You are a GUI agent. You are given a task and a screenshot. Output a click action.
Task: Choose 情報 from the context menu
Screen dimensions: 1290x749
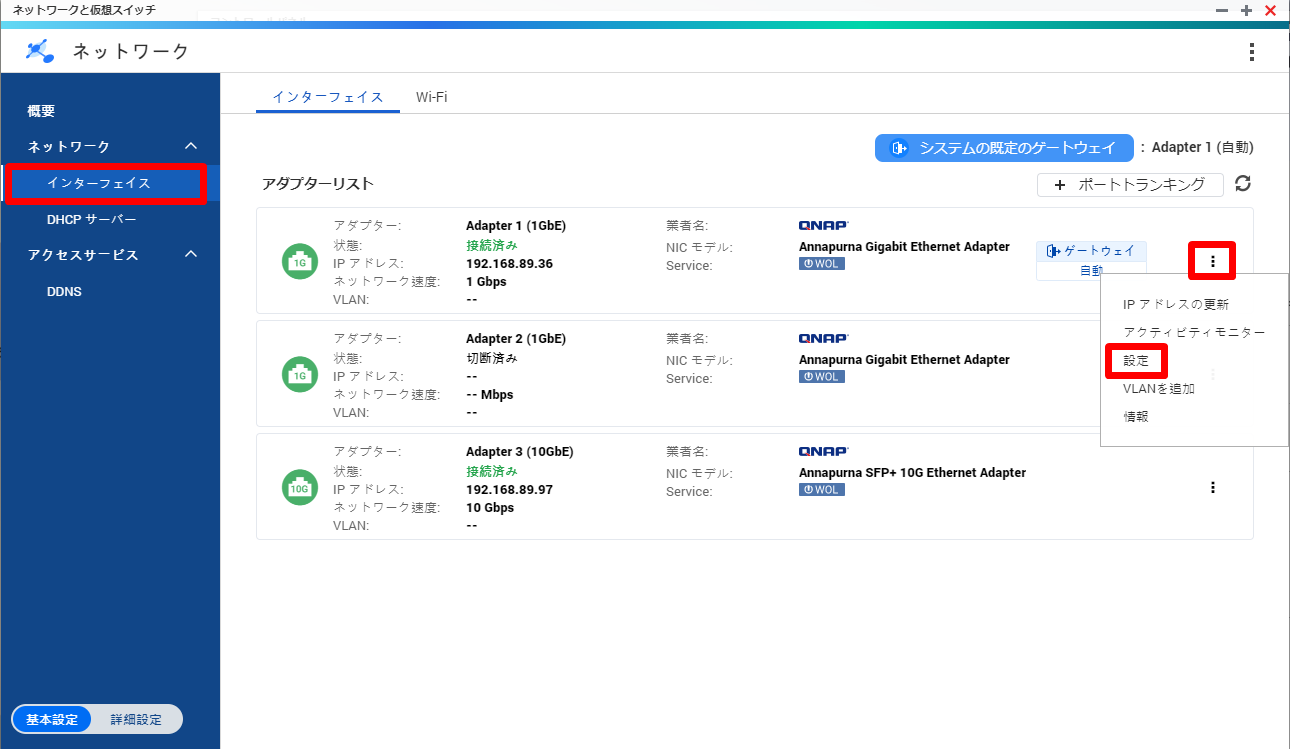(x=1136, y=416)
